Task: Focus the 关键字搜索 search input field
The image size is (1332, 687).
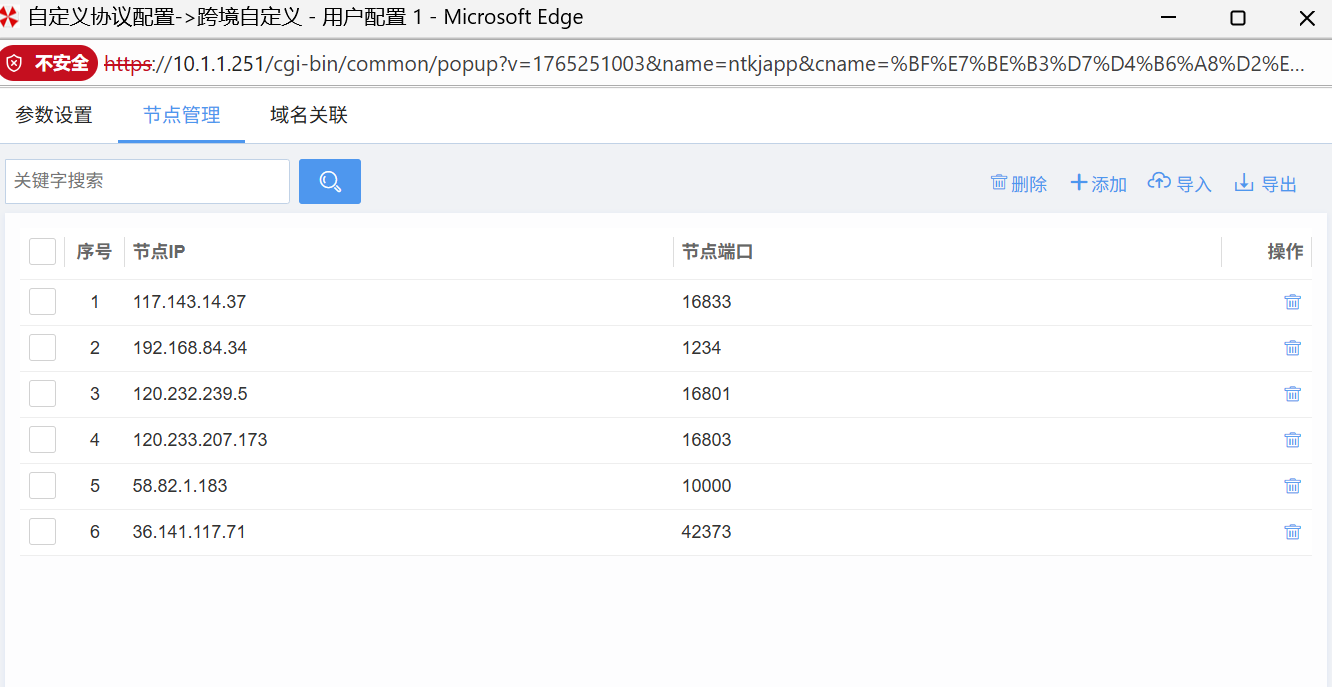Action: pyautogui.click(x=147, y=181)
